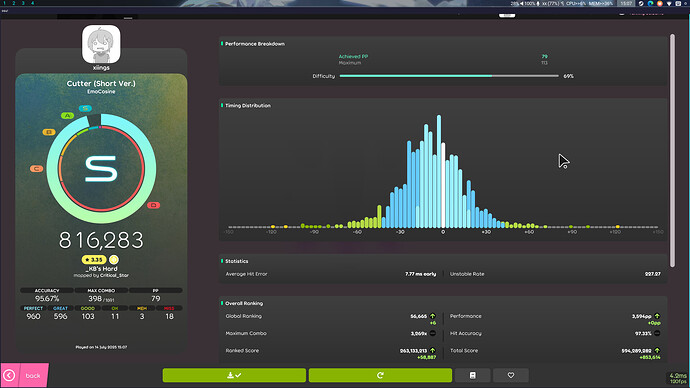Click the S rank badge on ring

85,108
